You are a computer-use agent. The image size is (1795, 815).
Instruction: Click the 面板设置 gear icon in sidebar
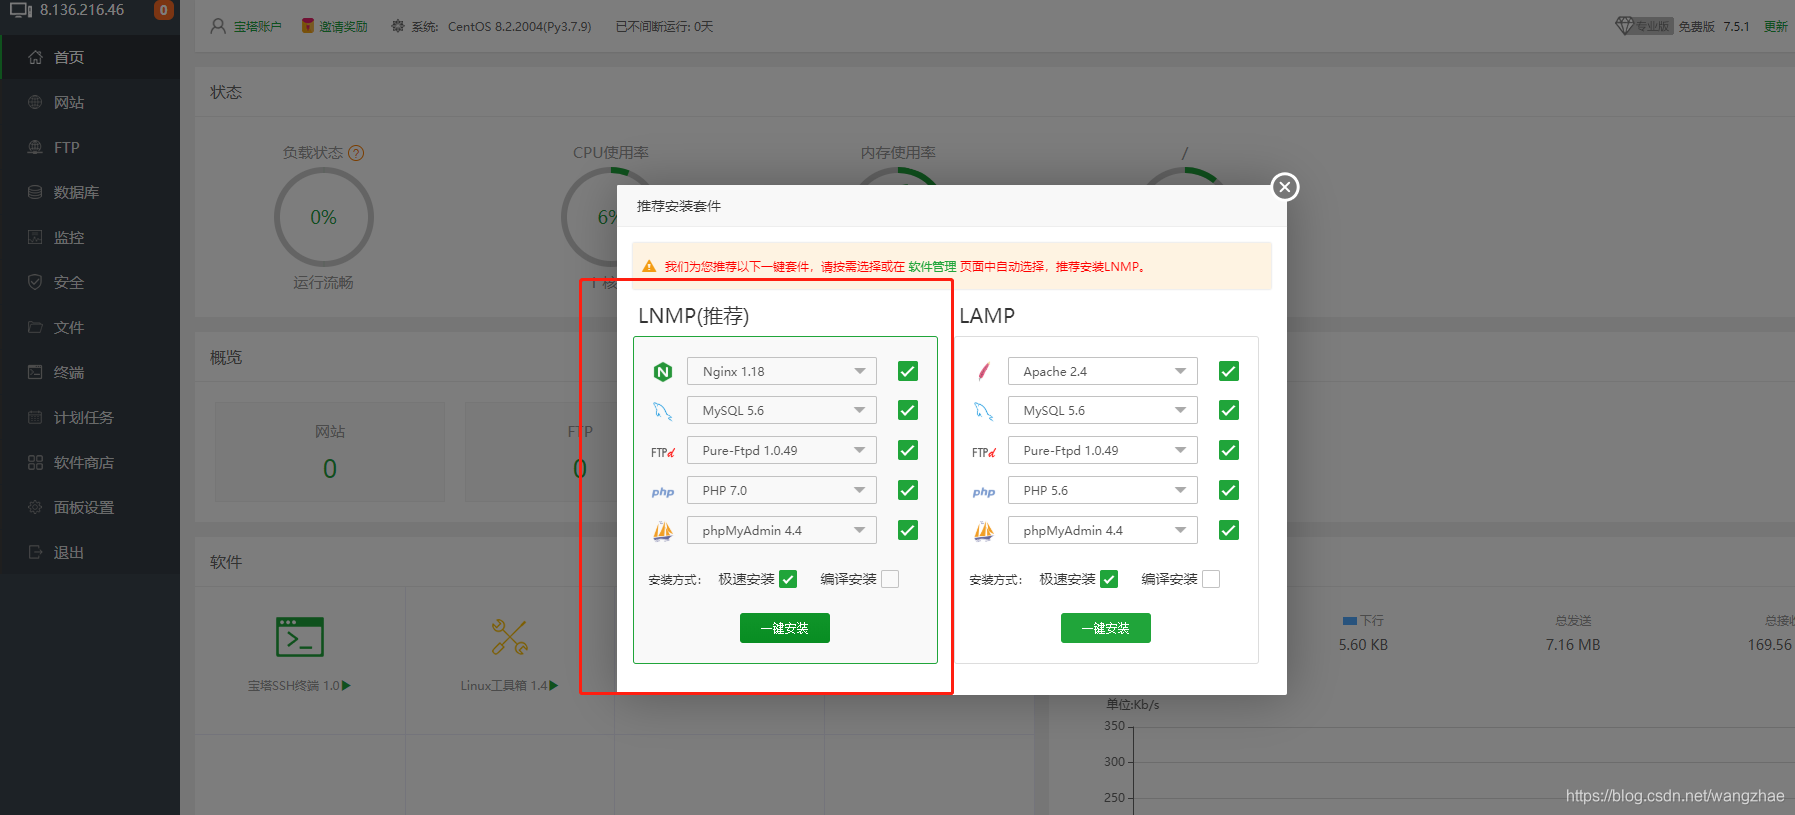(x=35, y=507)
